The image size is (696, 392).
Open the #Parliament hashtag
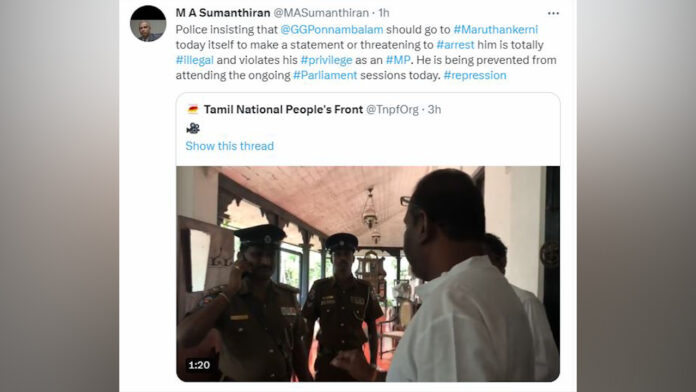[325, 75]
